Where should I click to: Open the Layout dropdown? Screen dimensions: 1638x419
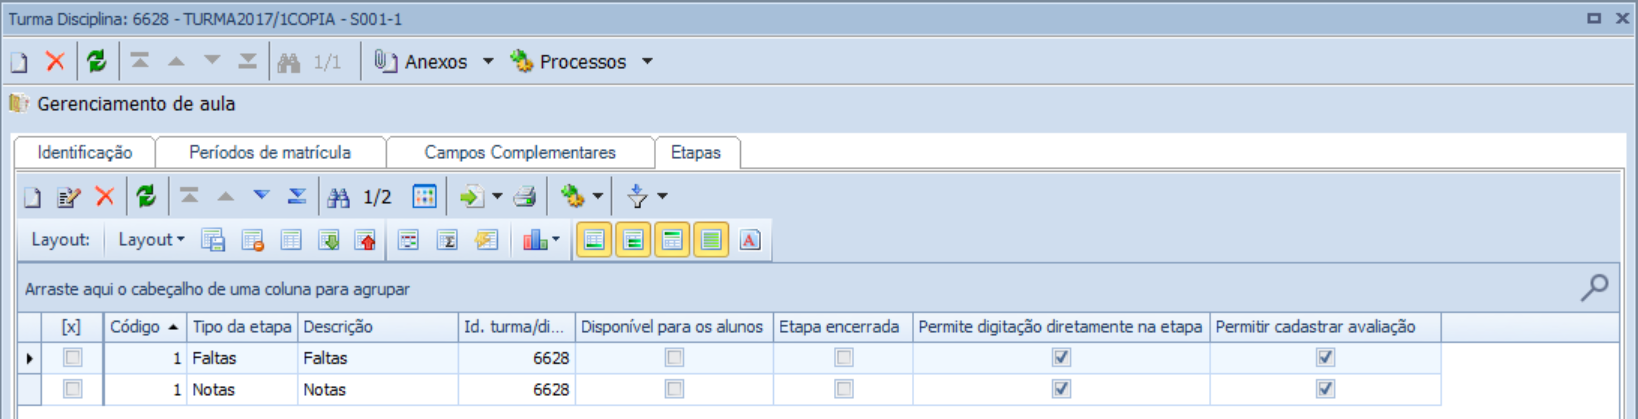pyautogui.click(x=151, y=240)
